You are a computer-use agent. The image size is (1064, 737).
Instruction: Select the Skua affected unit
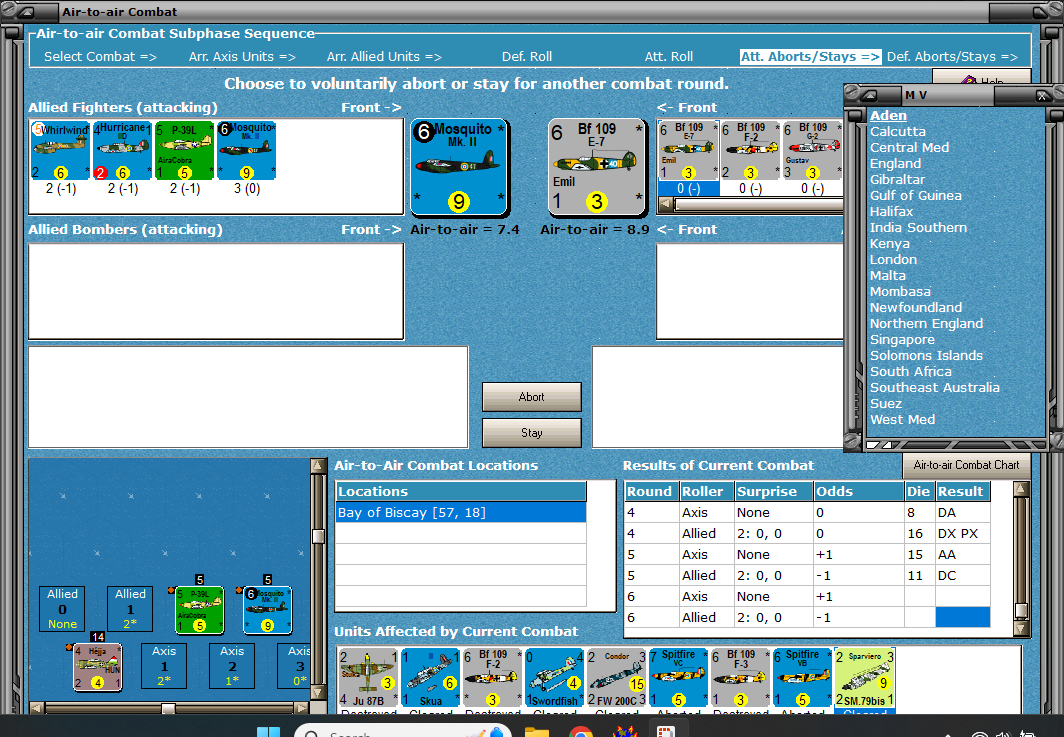coord(430,677)
